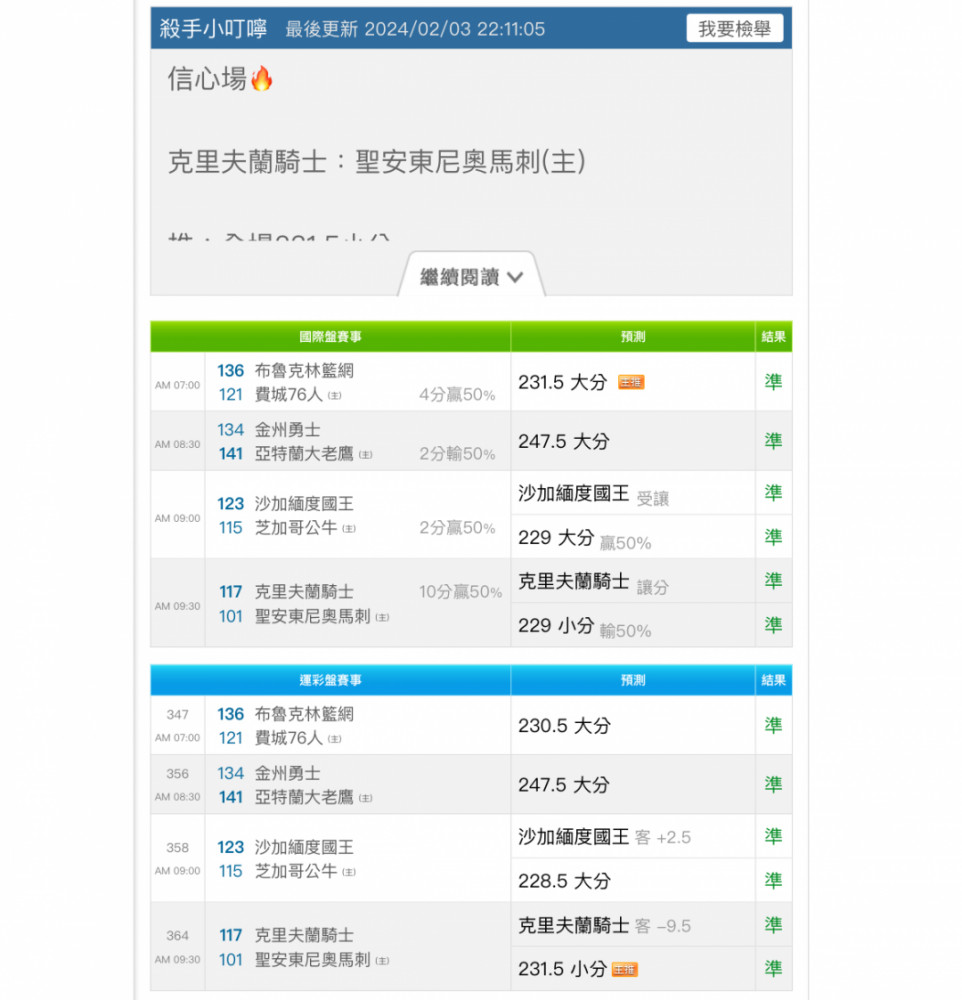Screen dimensions: 962x1000
Task: Click the 2分輸50% spread note
Action: point(457,454)
